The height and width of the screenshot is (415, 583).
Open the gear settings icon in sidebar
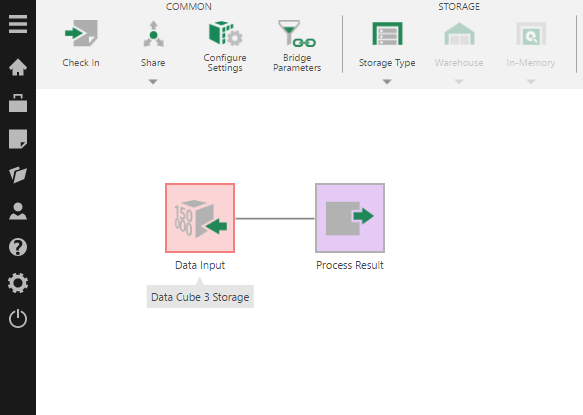[x=18, y=283]
